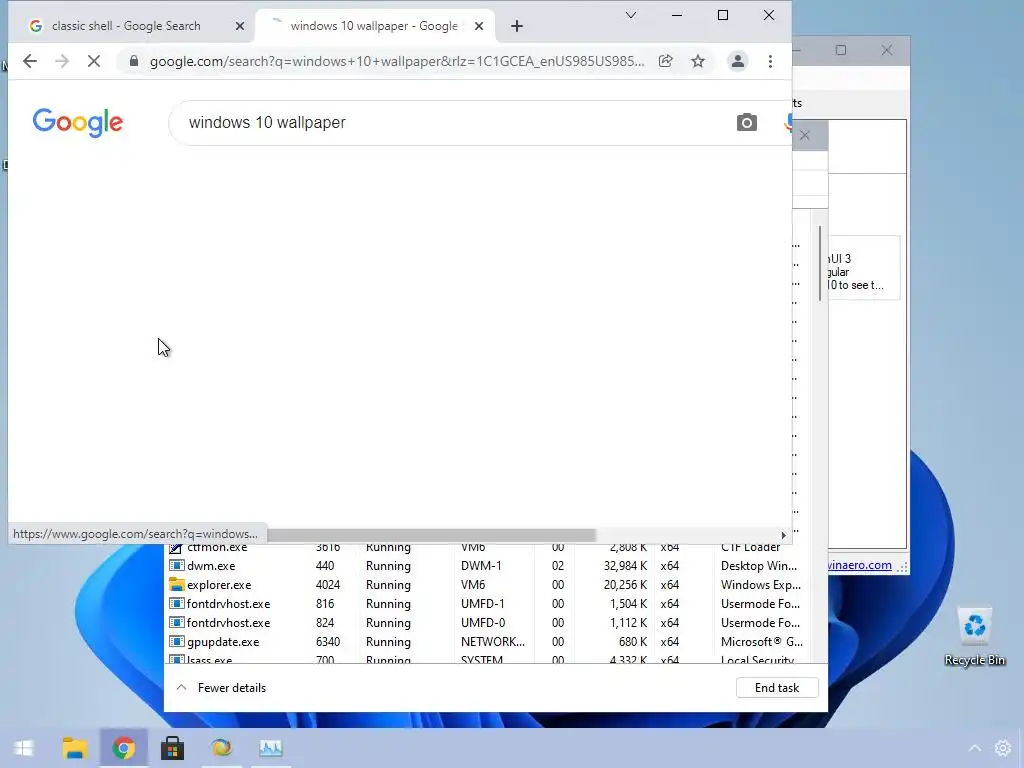Open Chrome tab search chevron

[x=631, y=15]
